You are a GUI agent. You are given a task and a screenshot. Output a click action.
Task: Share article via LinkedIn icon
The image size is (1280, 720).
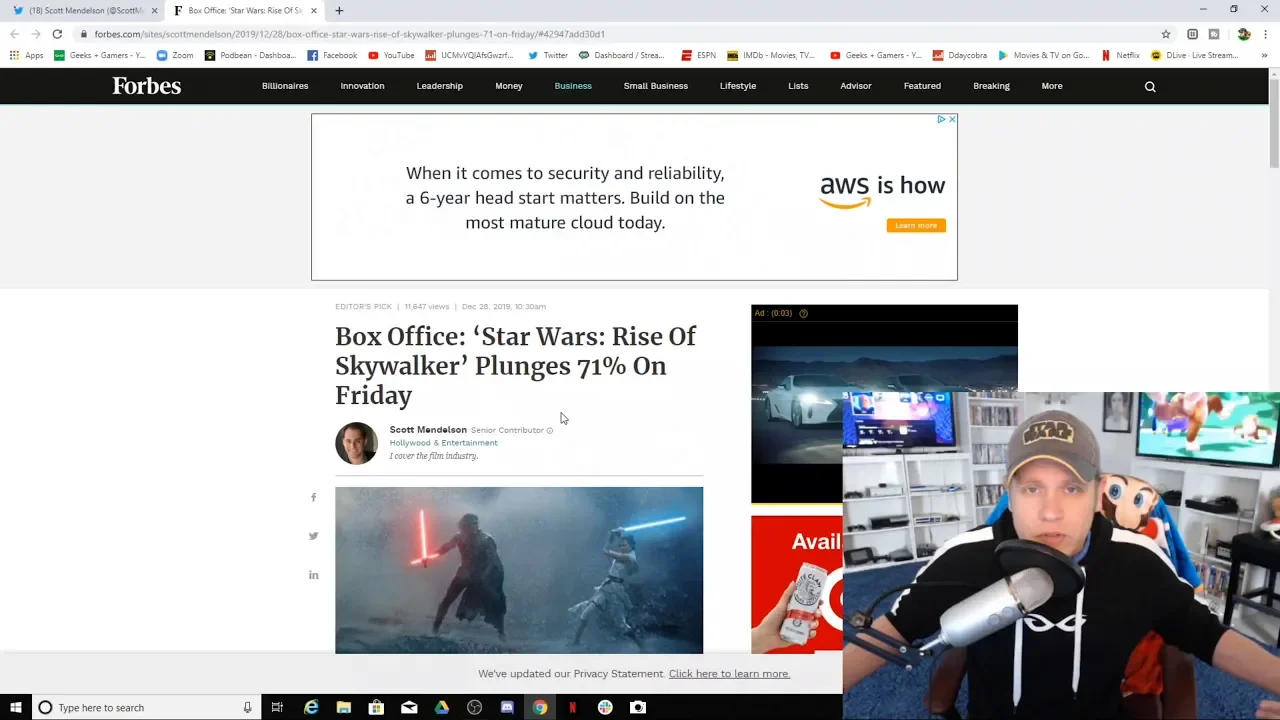313,575
